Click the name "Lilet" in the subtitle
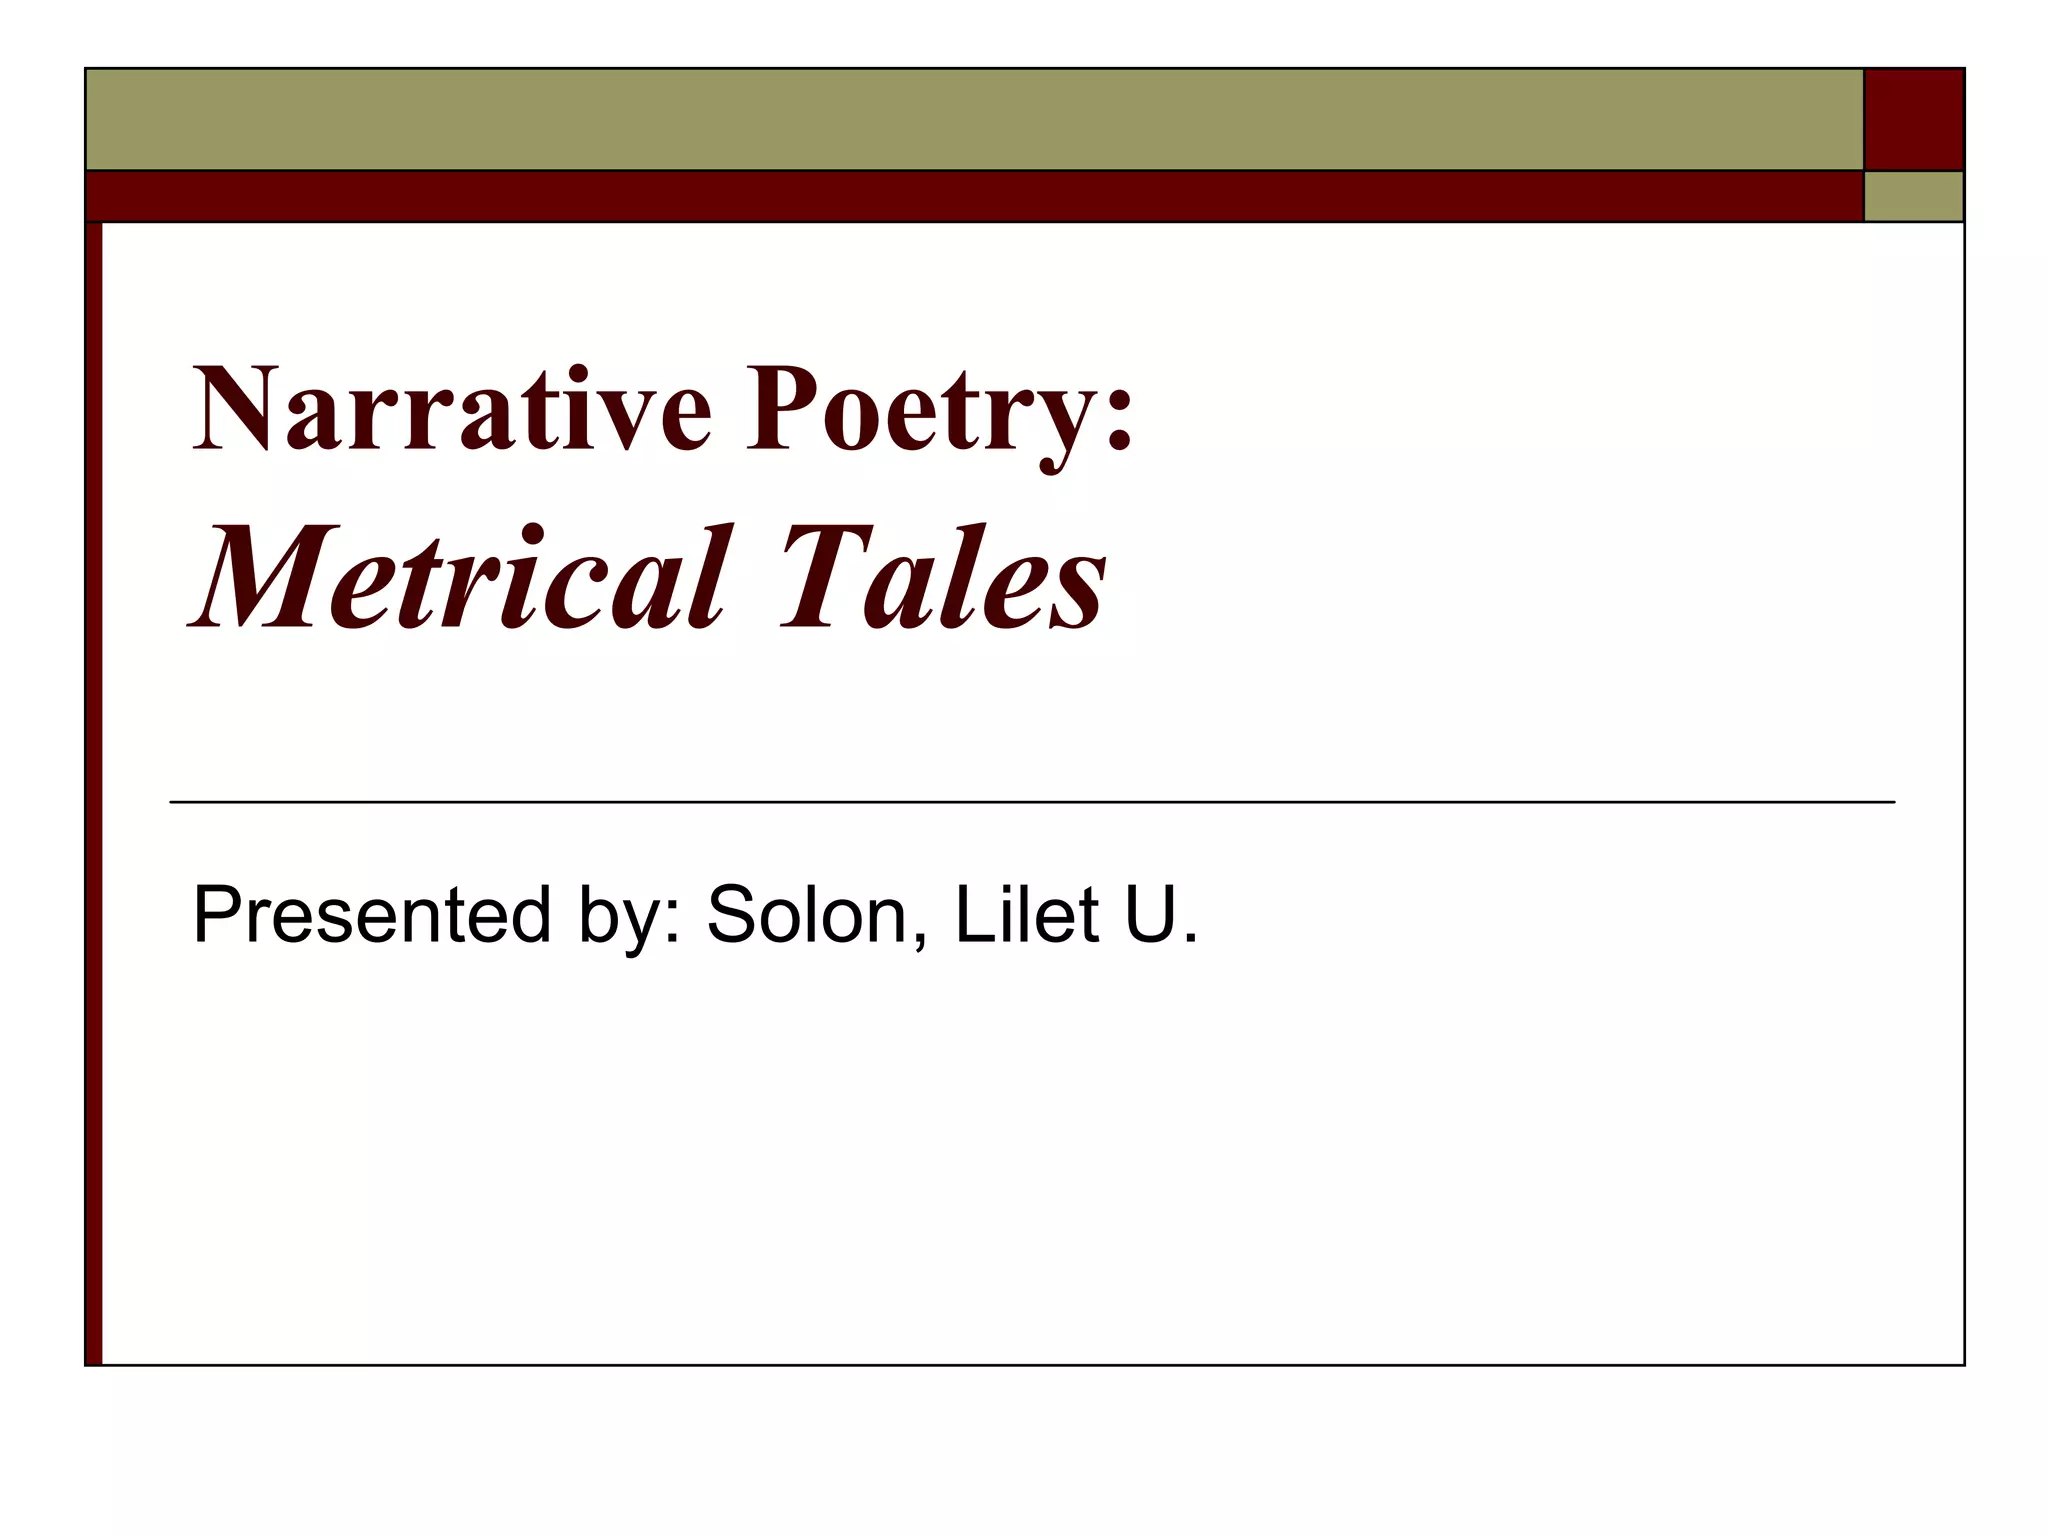 coord(1027,914)
